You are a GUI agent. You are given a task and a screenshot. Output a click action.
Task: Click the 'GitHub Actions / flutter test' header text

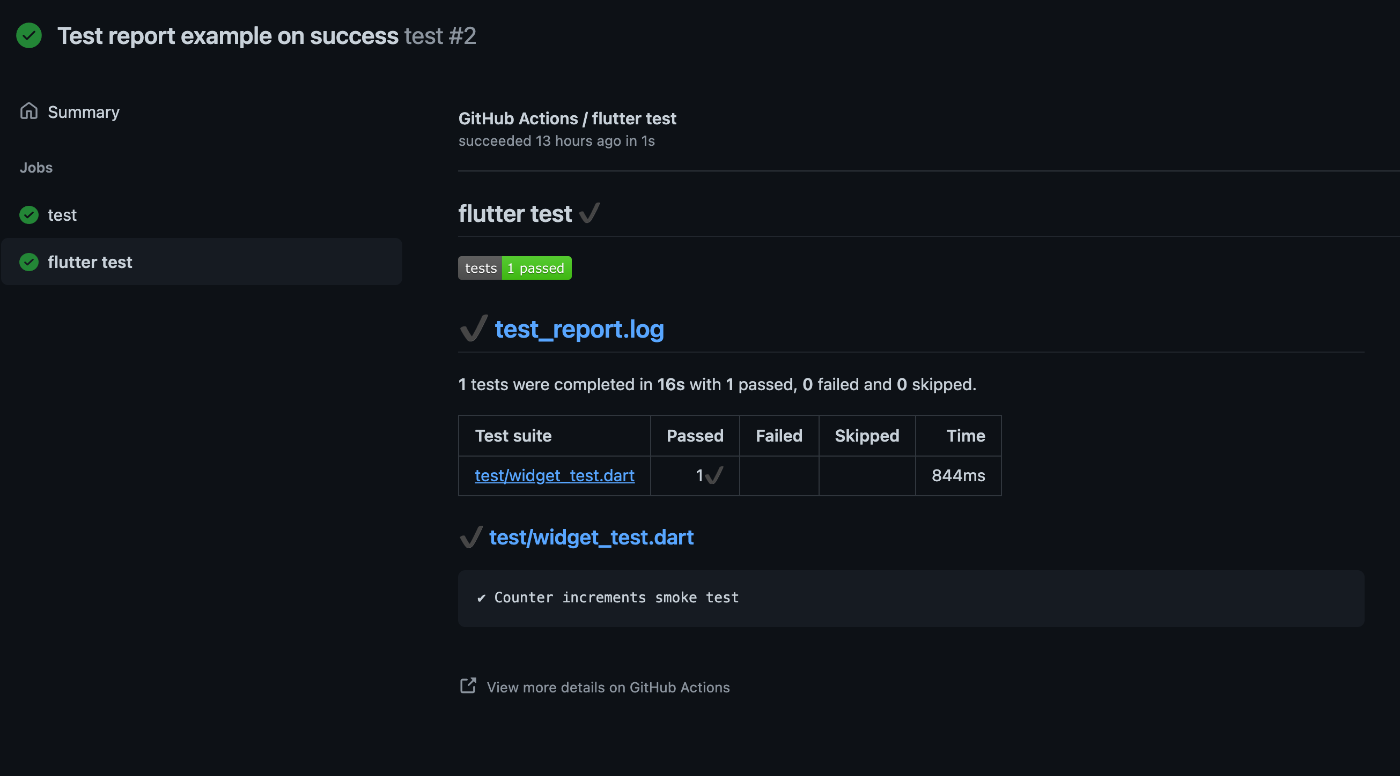point(567,118)
